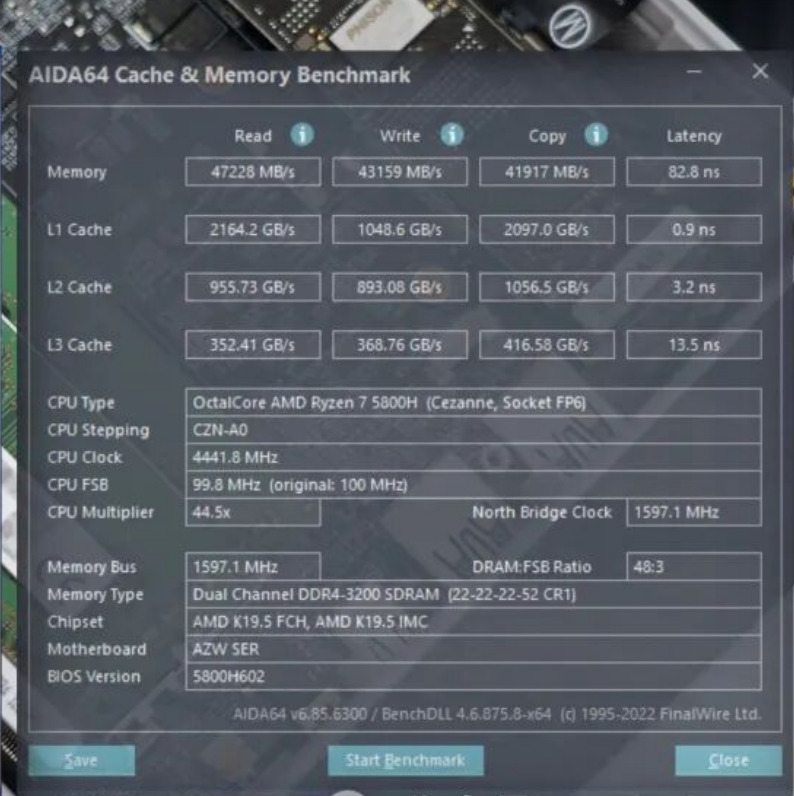Click the North Bridge Clock value box
This screenshot has width=794, height=796.
point(693,512)
